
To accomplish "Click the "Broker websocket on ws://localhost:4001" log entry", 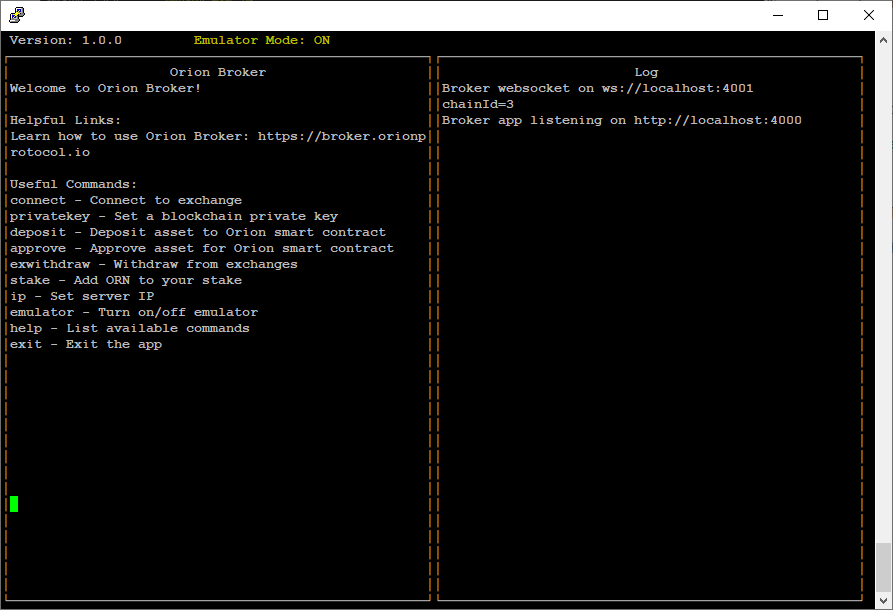I will pos(597,88).
